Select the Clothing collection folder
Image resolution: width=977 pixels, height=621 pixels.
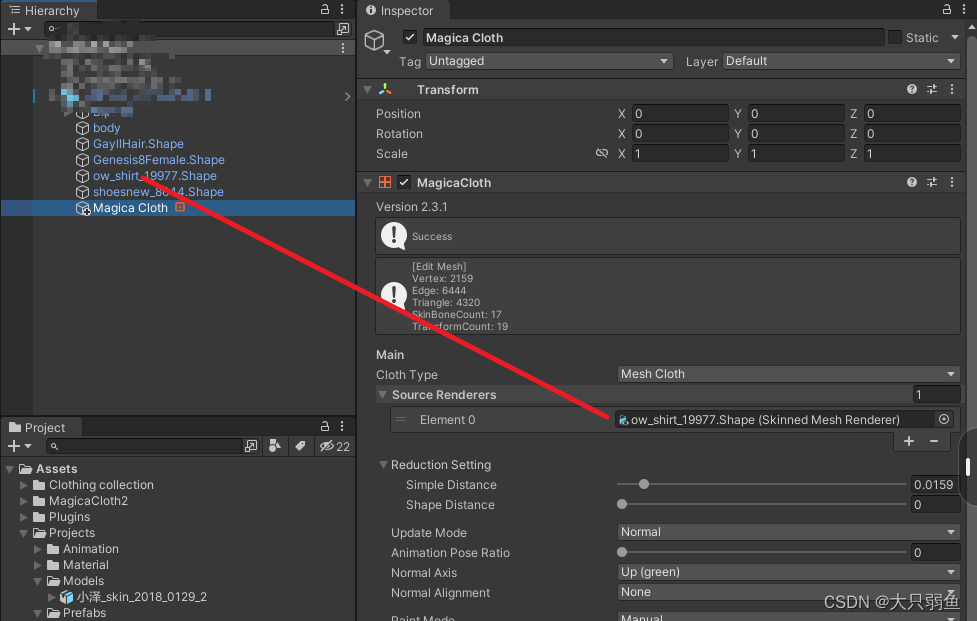(x=101, y=485)
